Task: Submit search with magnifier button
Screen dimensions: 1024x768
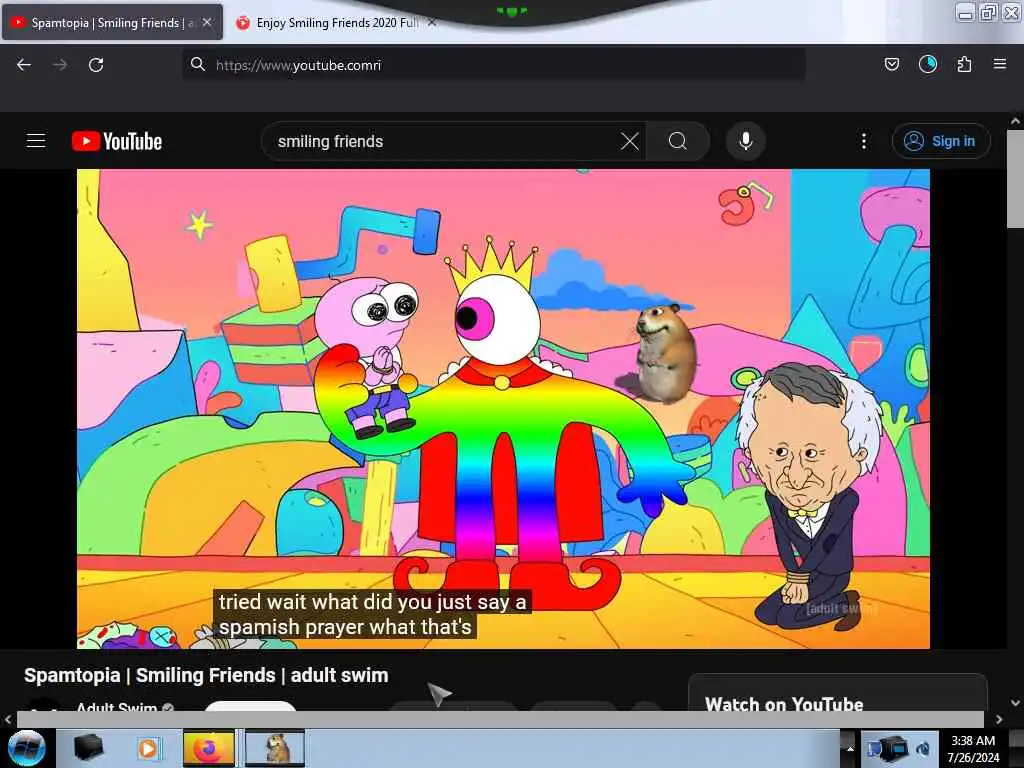Action: pyautogui.click(x=678, y=141)
